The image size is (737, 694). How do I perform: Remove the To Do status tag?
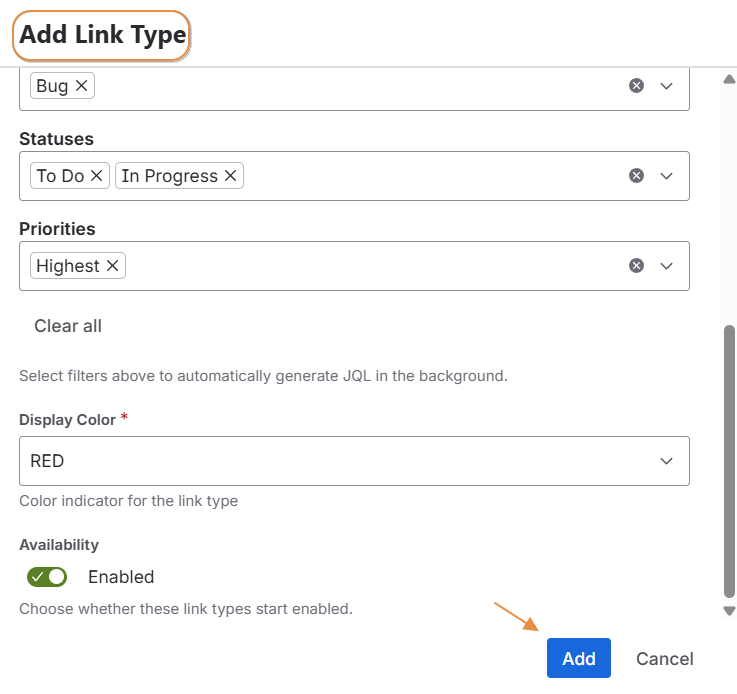[97, 176]
